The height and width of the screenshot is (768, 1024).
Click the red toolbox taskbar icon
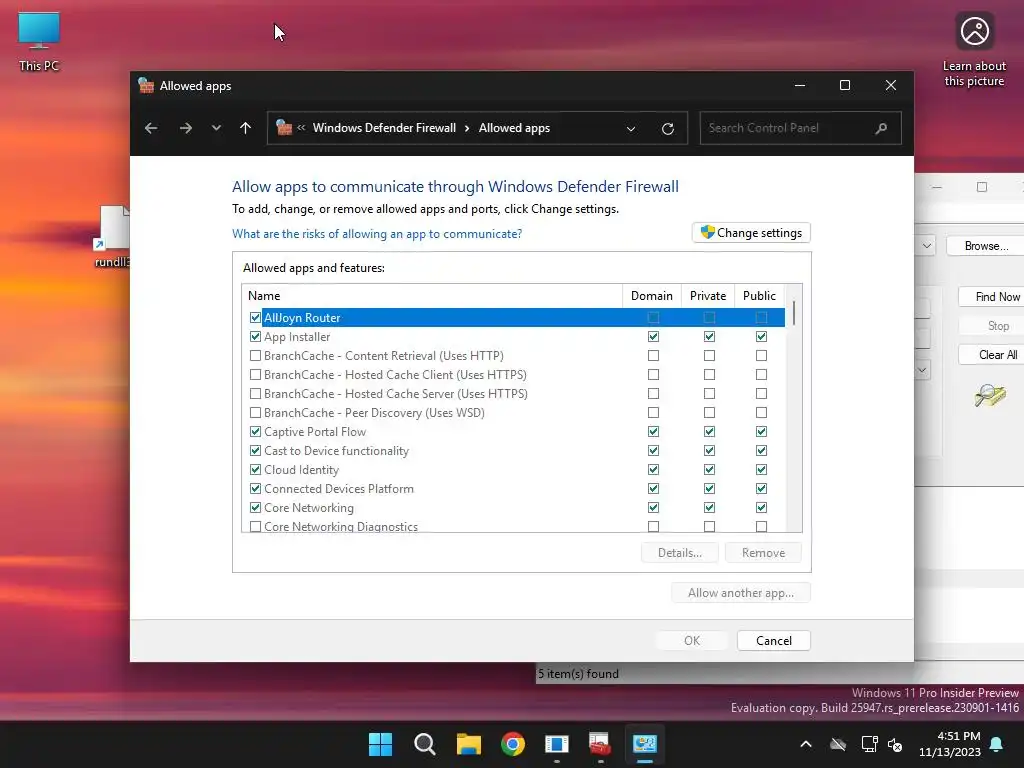pos(600,744)
